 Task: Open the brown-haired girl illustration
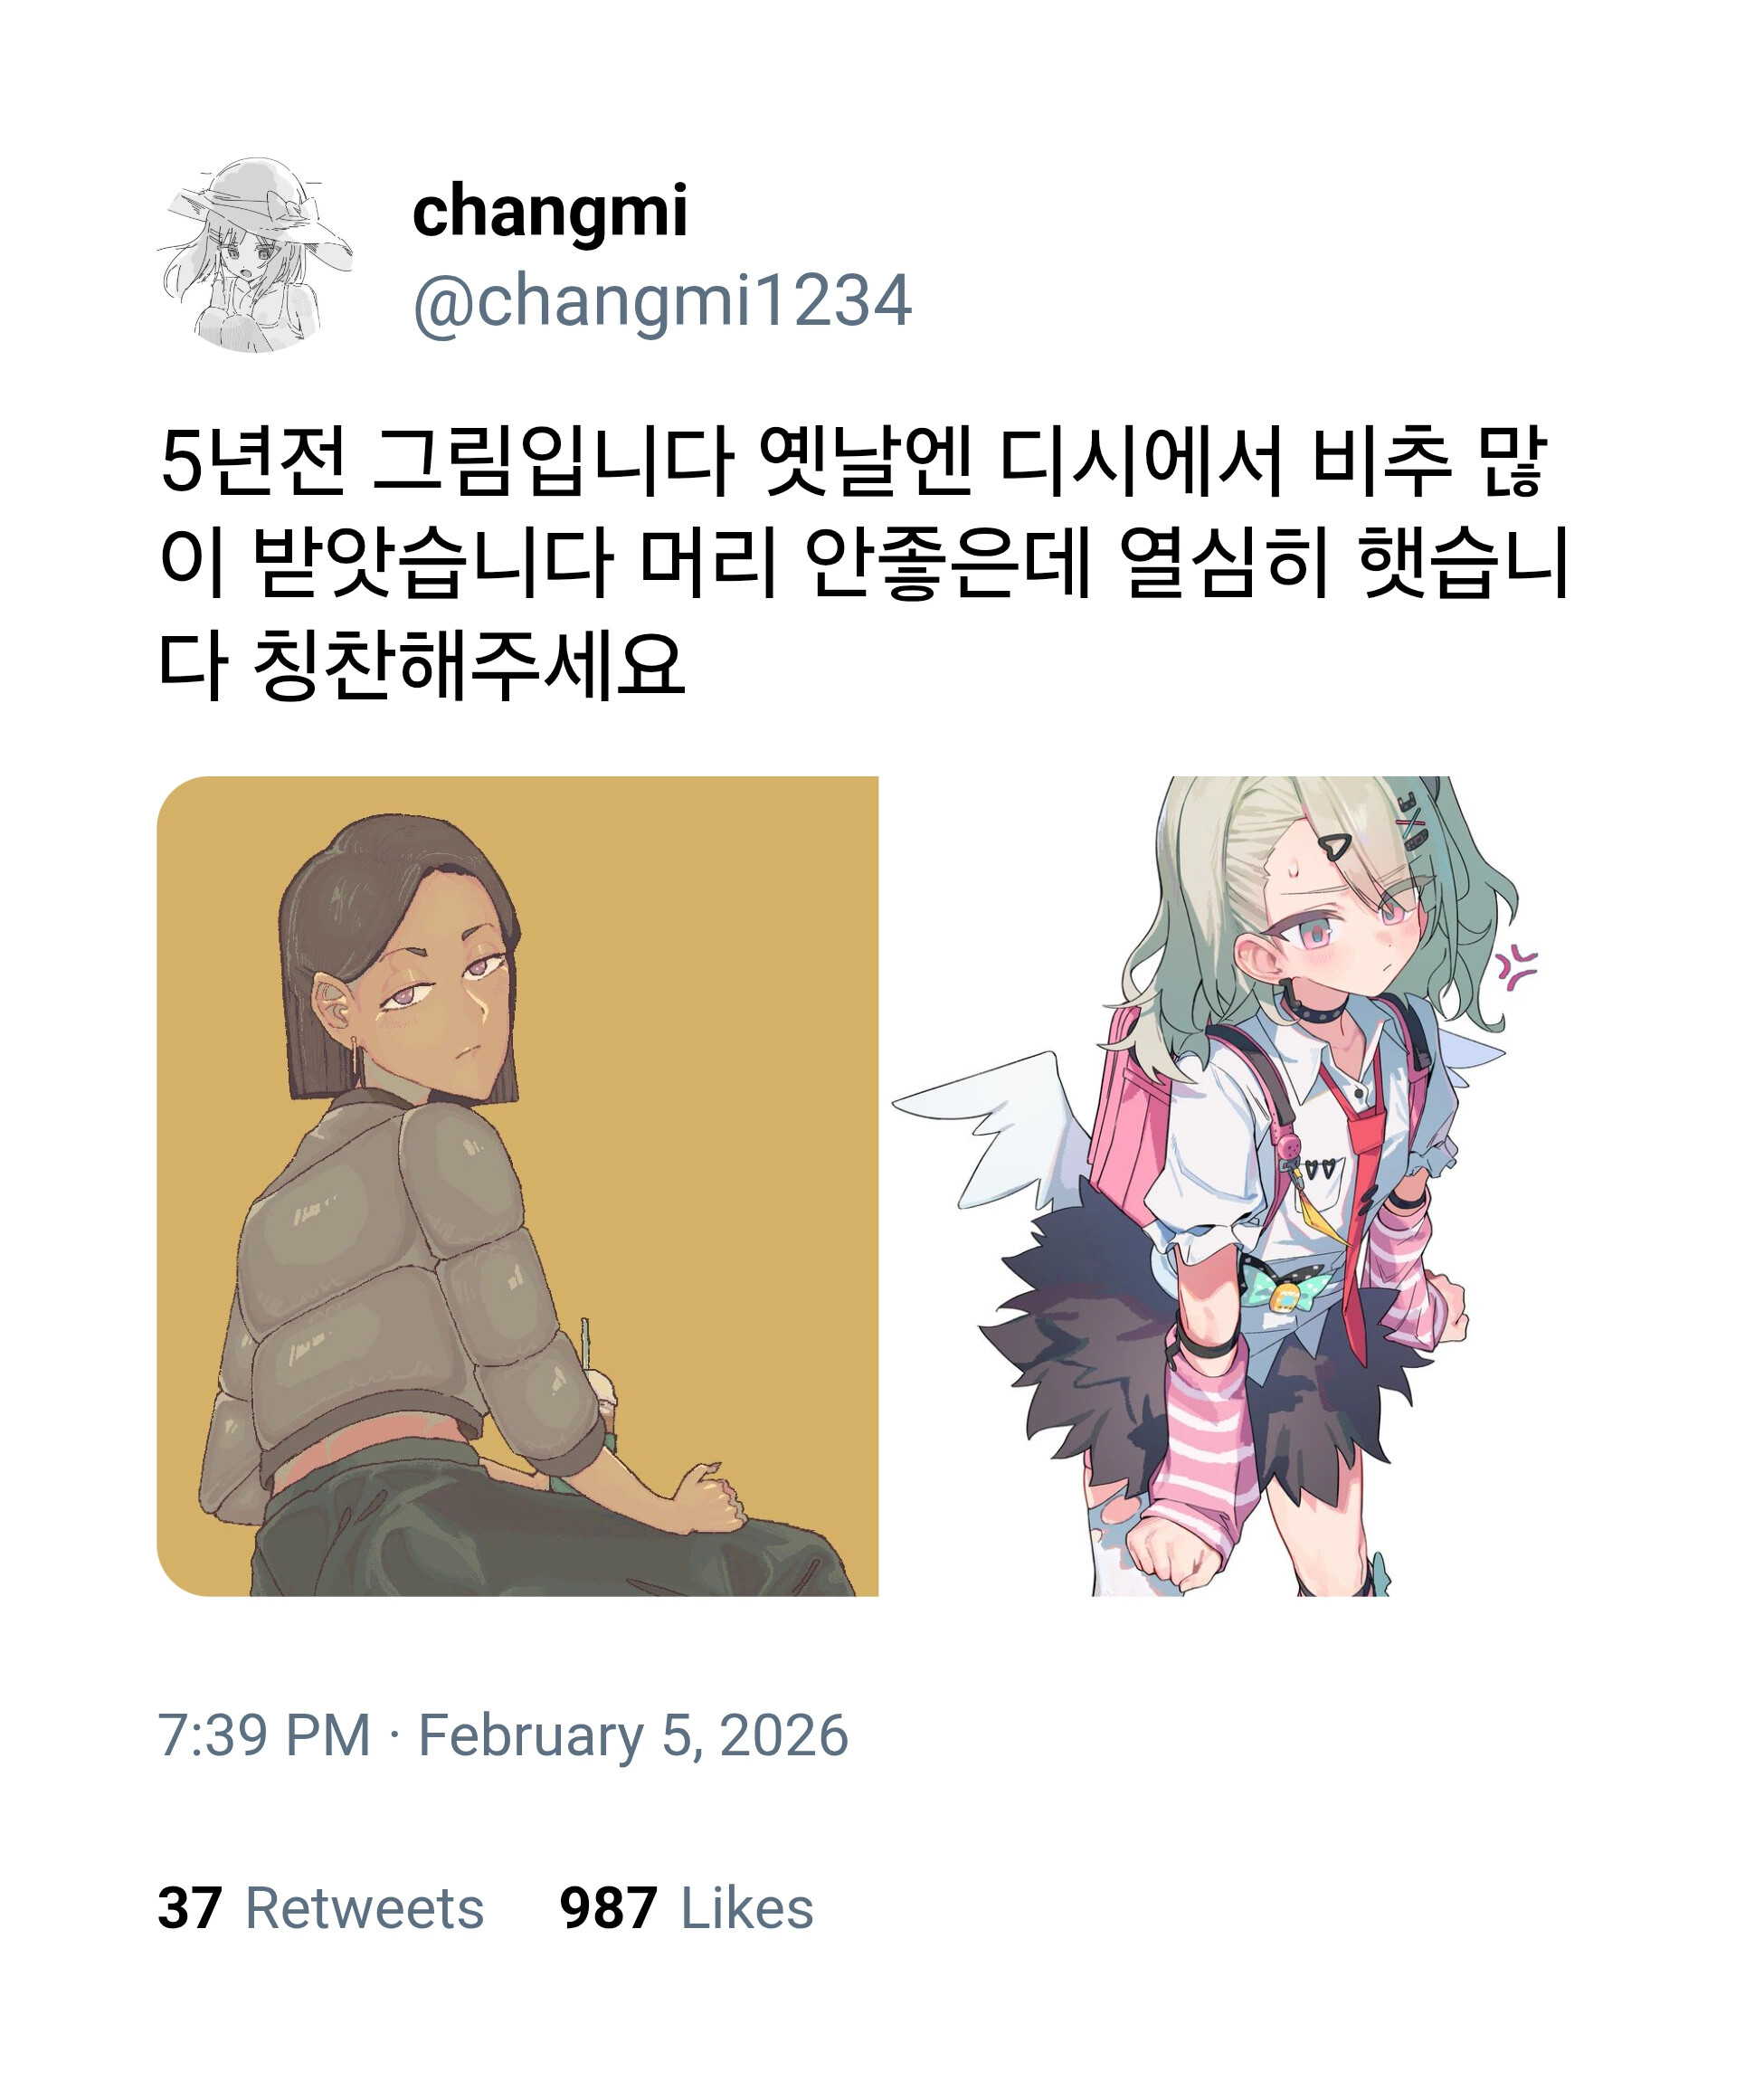coord(517,1186)
